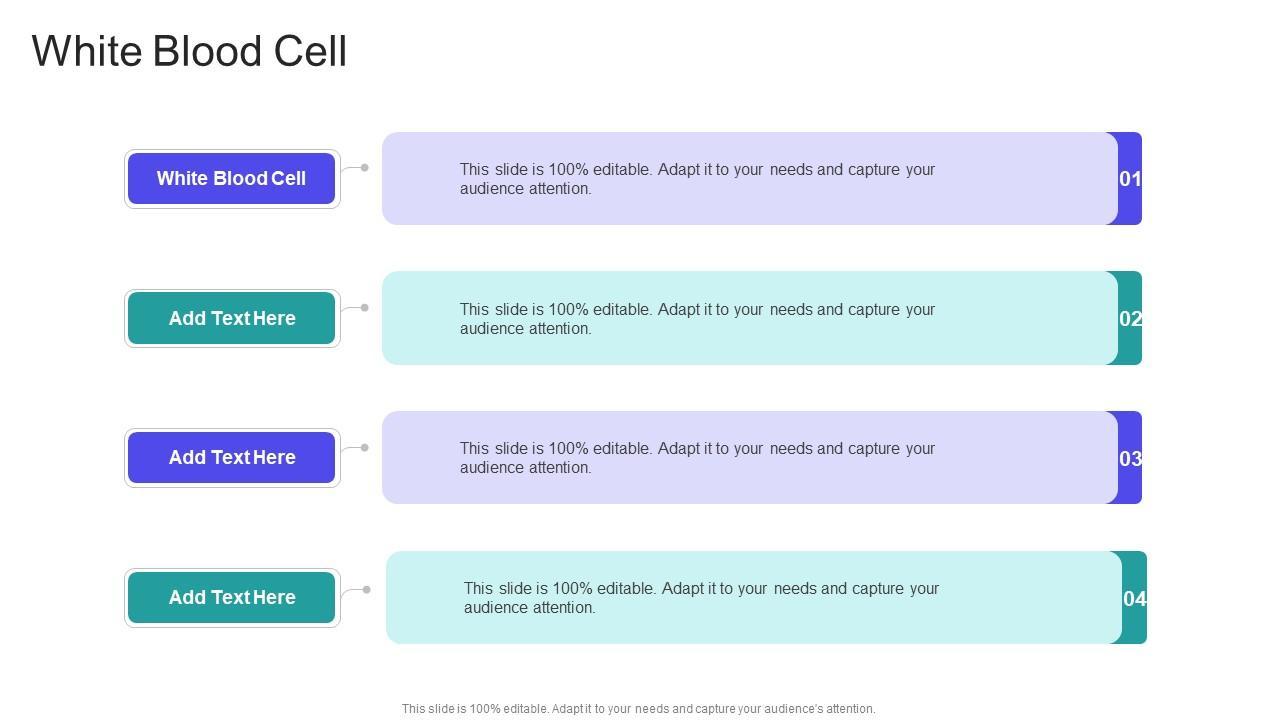Viewport: 1280px width, 720px height.
Task: Select the teal 04 number badge
Action: 1135,599
